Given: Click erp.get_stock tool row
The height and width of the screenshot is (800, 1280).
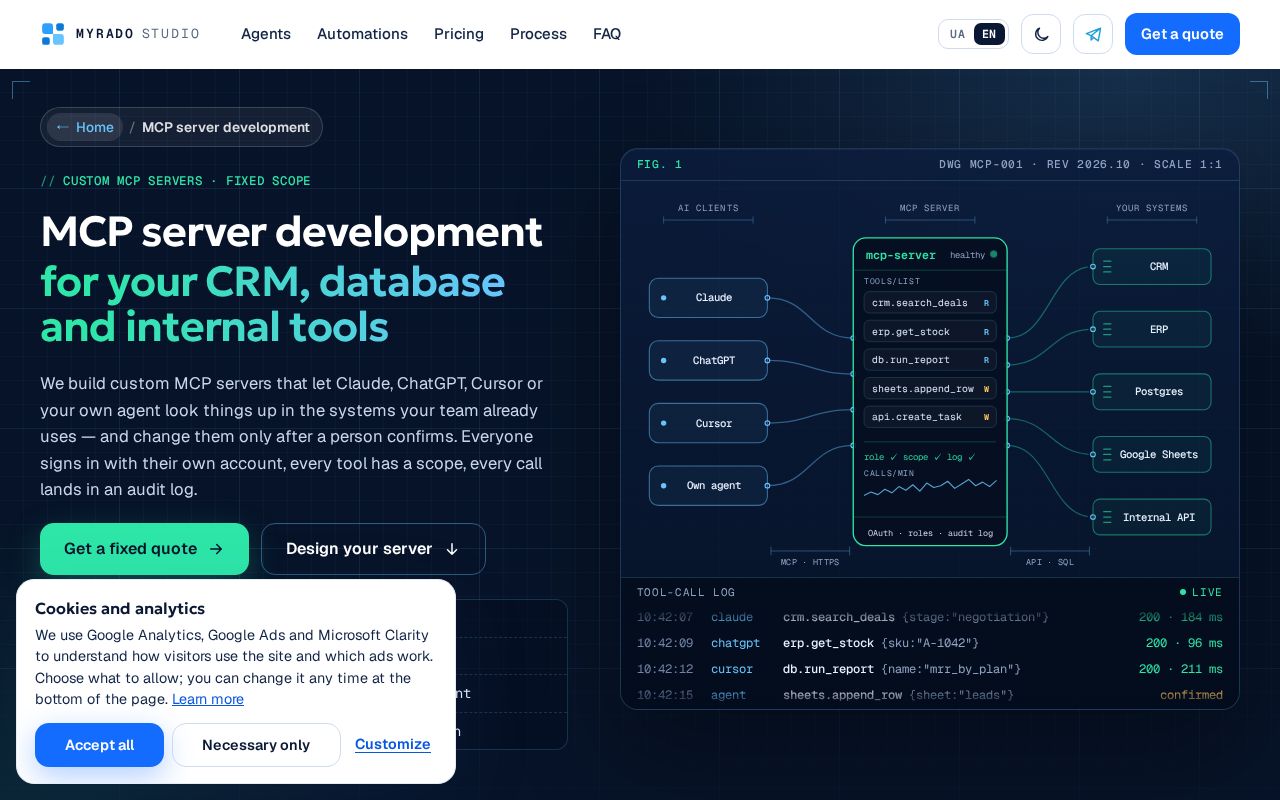Looking at the screenshot, I should [x=930, y=331].
